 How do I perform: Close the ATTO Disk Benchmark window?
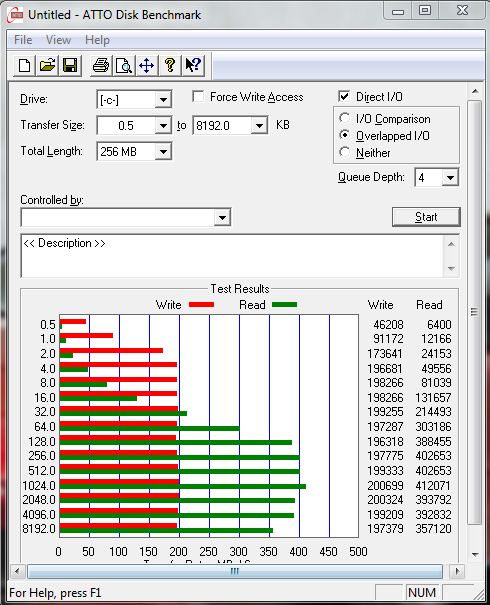click(462, 10)
